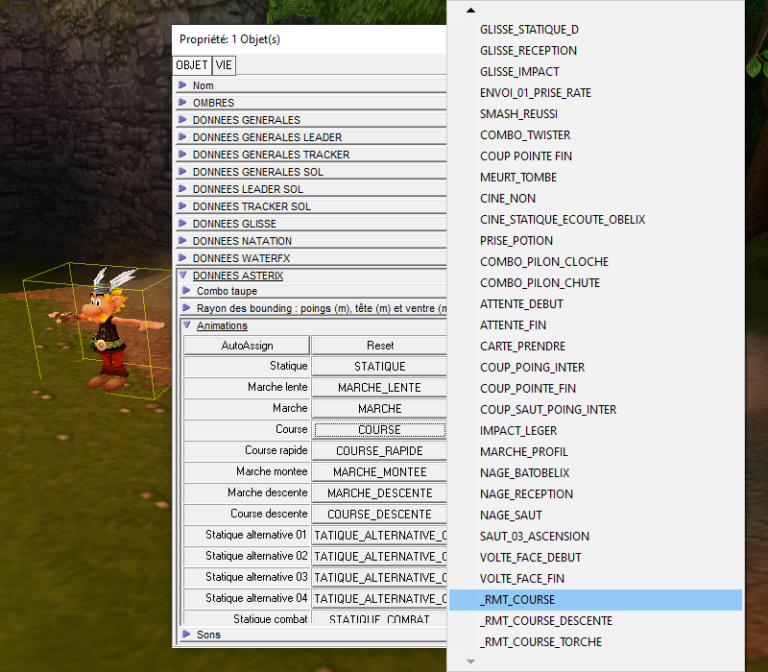The image size is (768, 672).
Task: Pick ATTENTE_FIN from the animation list
Action: click(596, 325)
